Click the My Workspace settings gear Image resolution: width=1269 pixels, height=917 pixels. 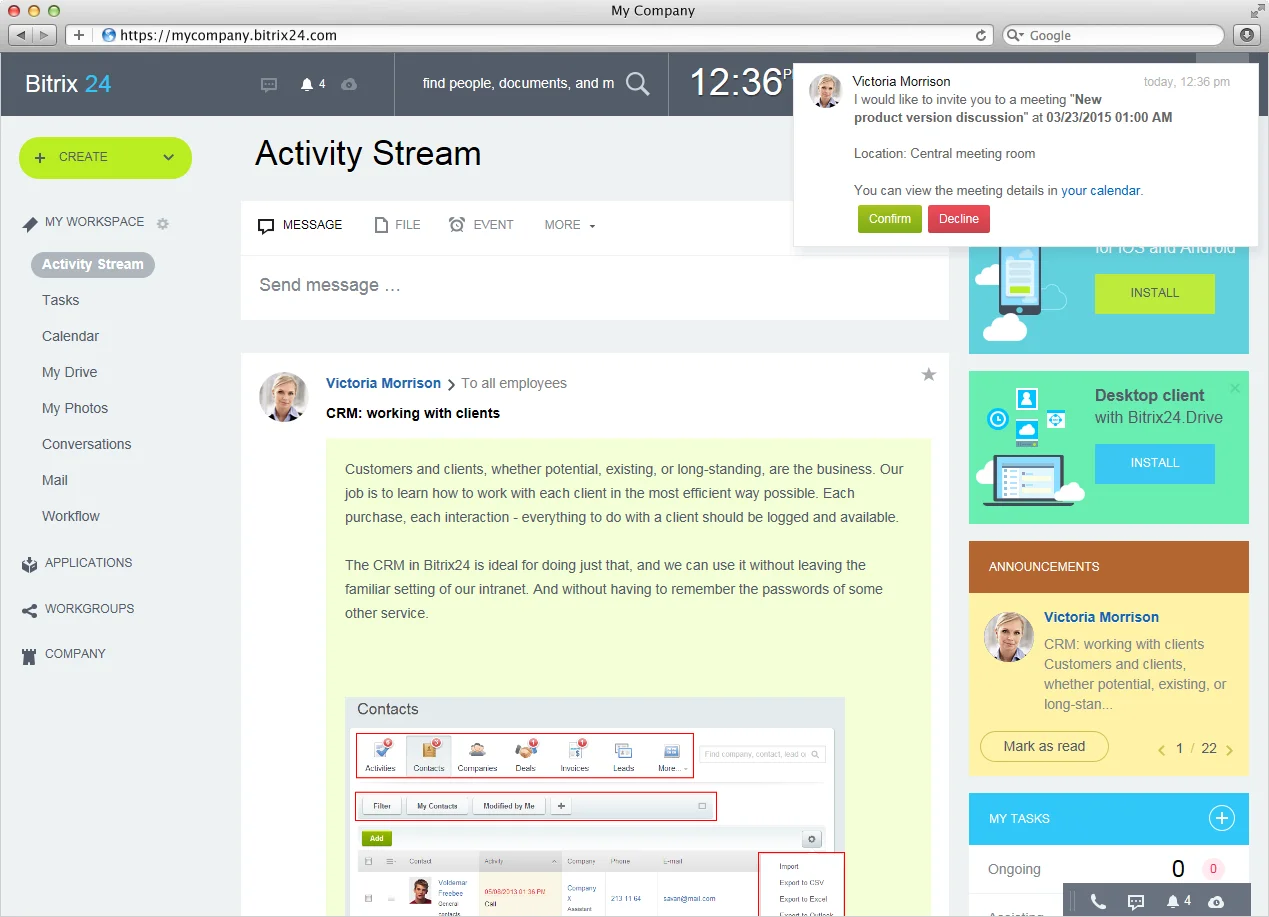163,224
